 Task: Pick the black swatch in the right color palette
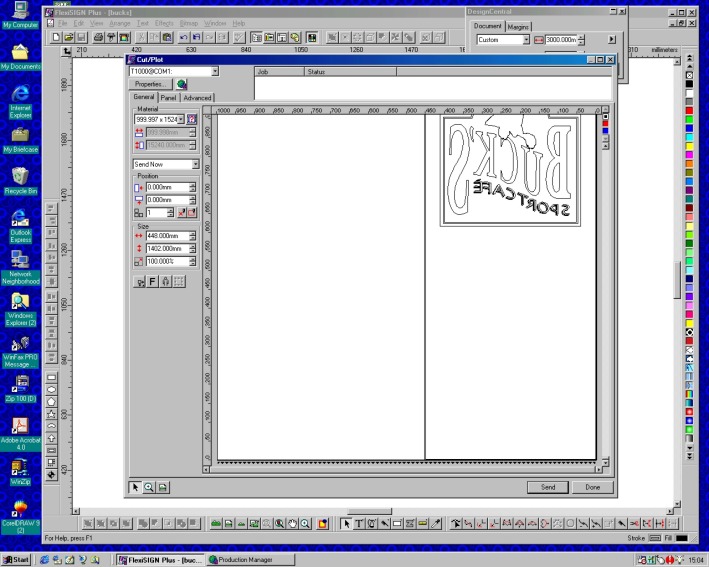click(x=689, y=84)
